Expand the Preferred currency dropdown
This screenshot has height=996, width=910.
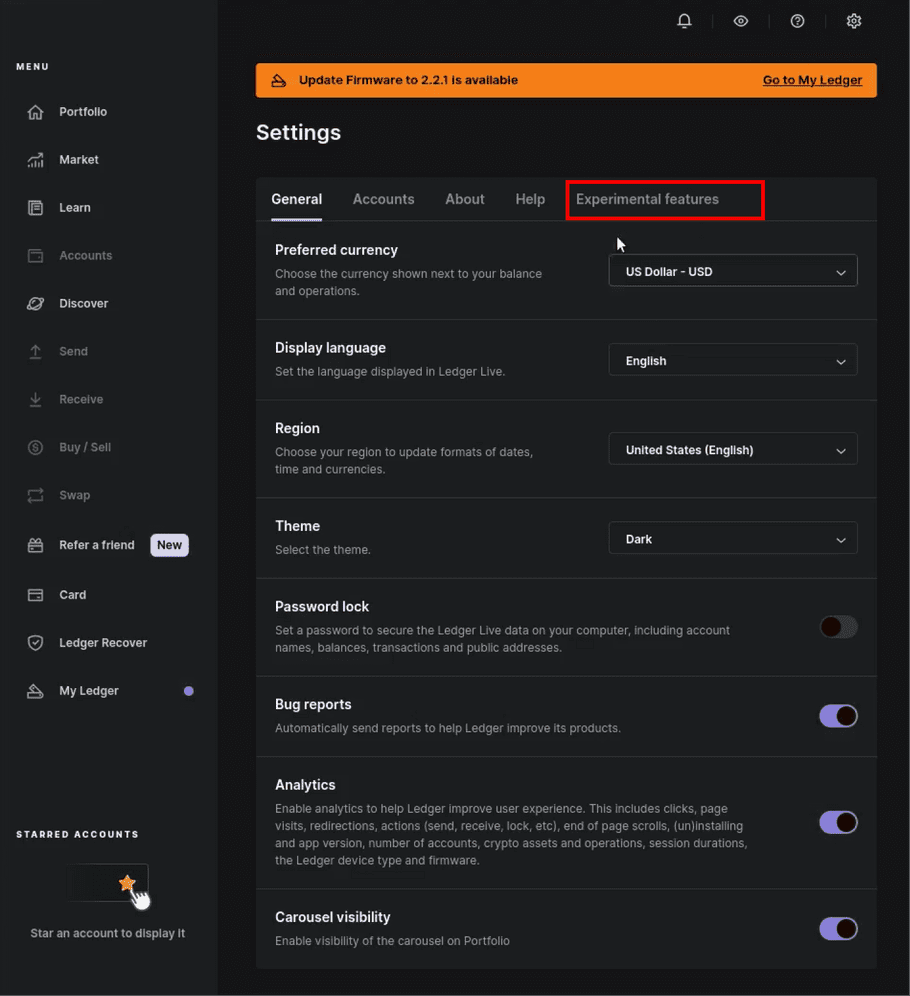point(732,272)
